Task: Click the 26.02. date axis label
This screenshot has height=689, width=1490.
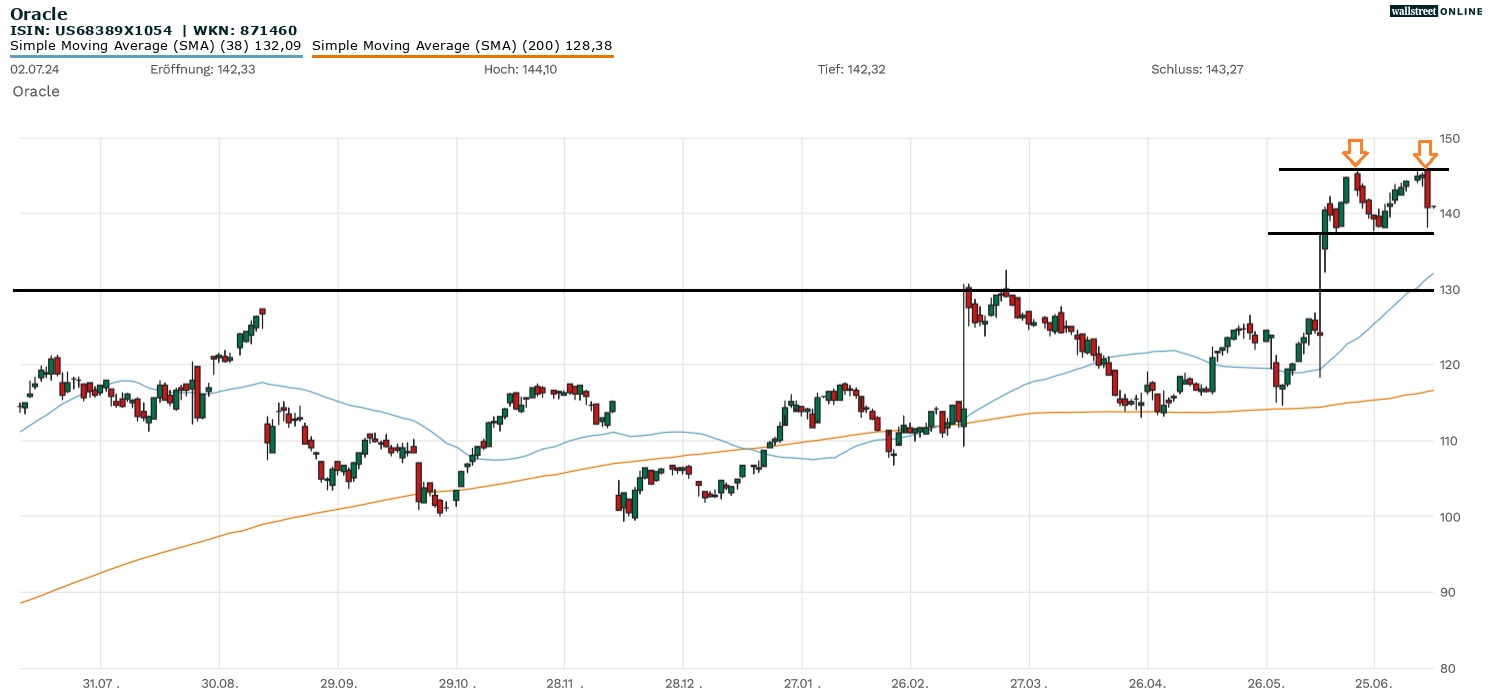Action: click(x=909, y=684)
